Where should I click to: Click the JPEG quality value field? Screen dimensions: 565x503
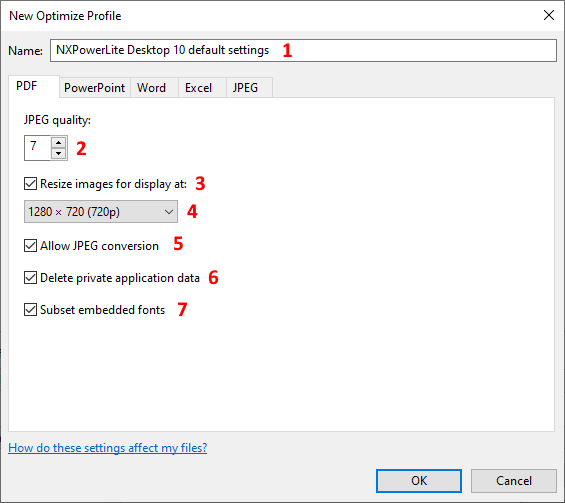point(37,148)
